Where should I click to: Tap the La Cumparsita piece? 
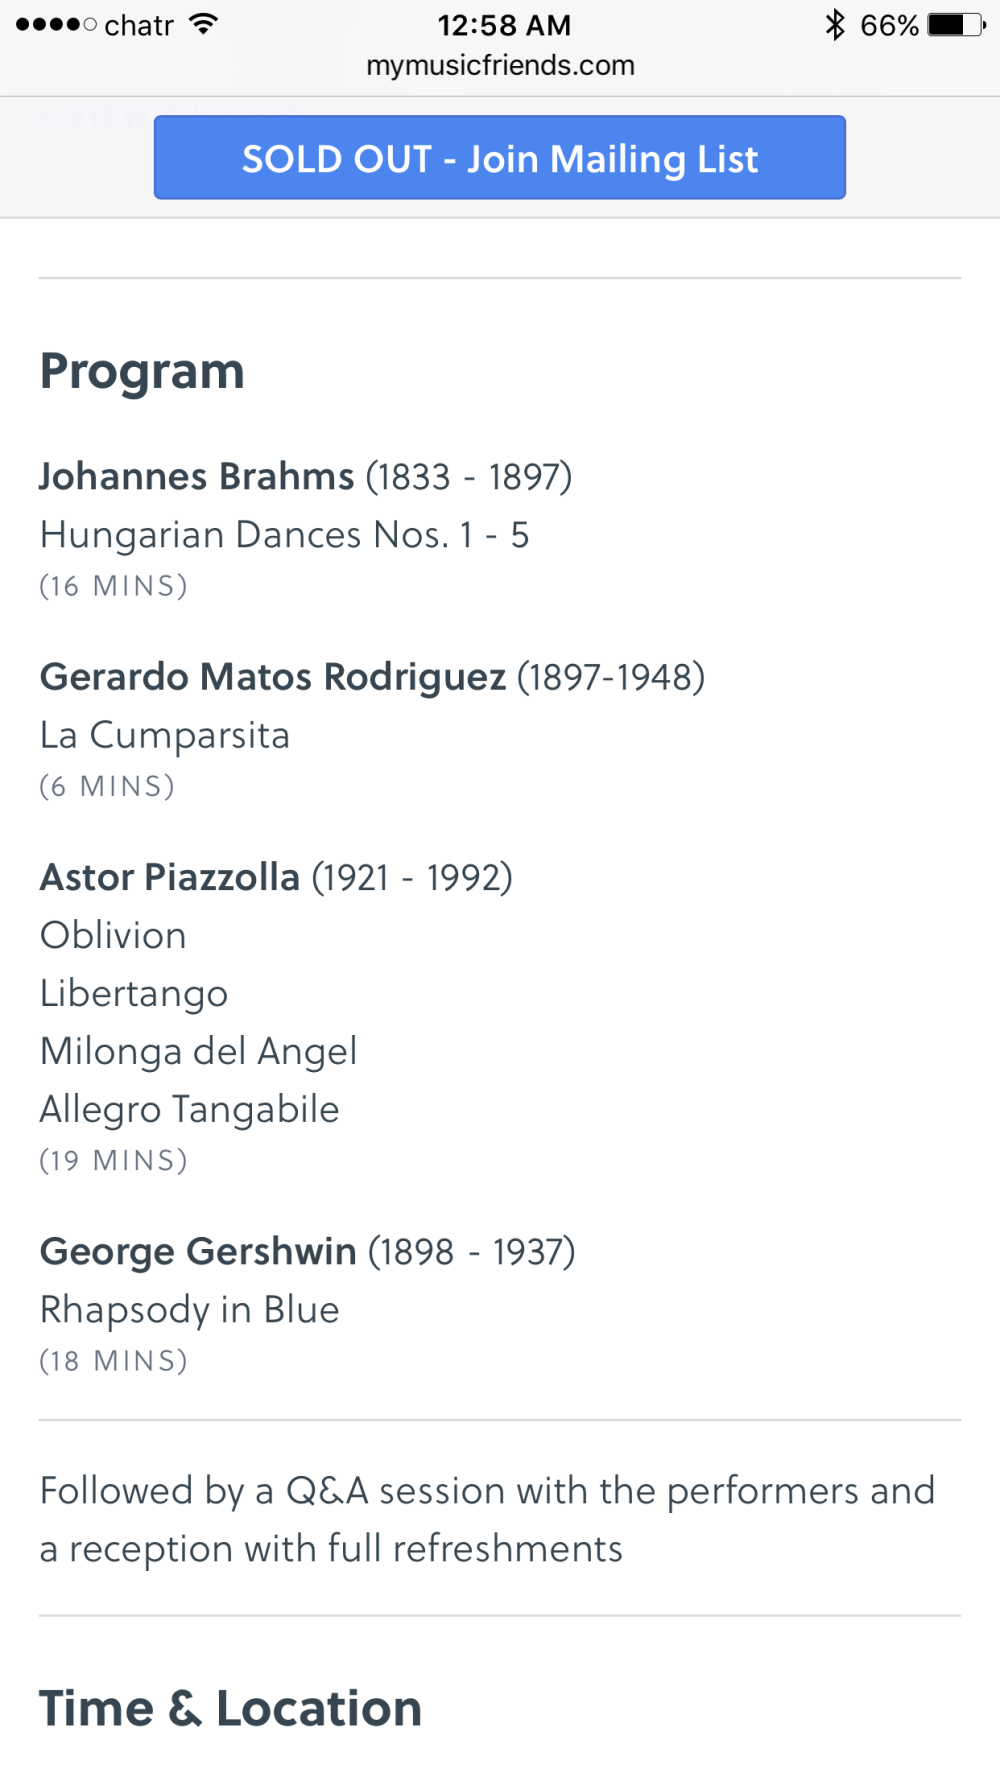click(x=165, y=735)
